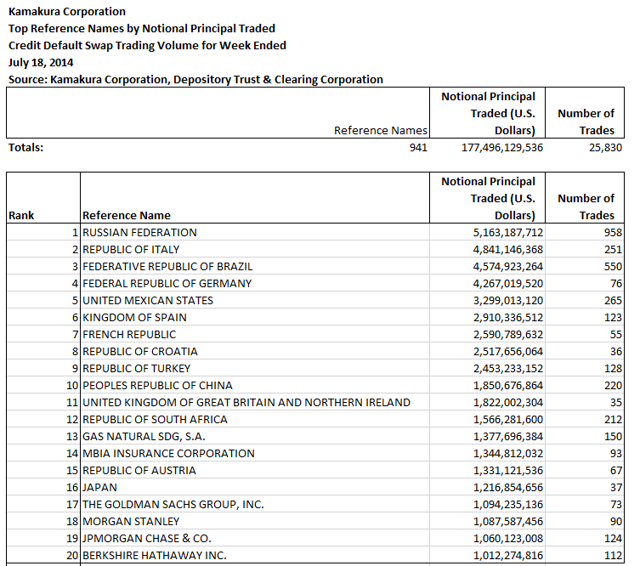Select UNITED MEXICAN STATES cell

255,300
